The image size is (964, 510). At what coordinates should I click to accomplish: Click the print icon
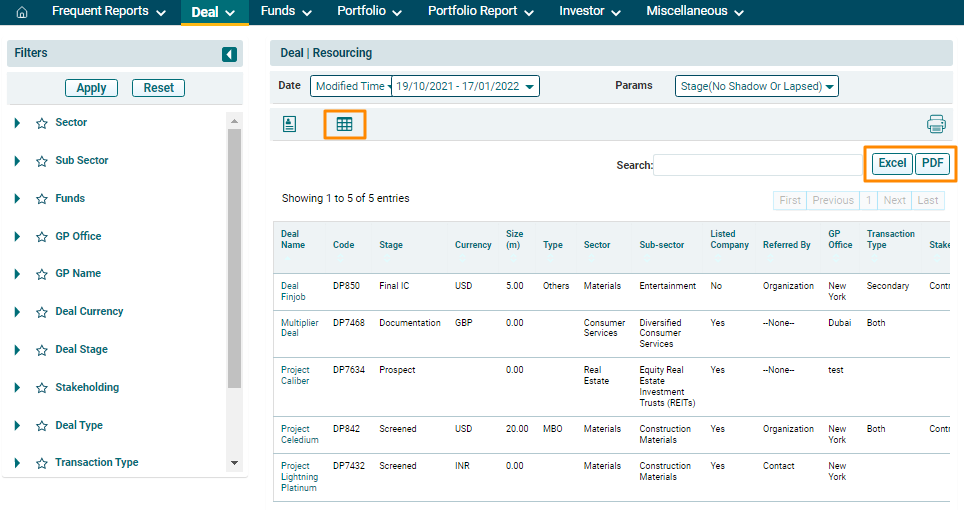pyautogui.click(x=936, y=124)
